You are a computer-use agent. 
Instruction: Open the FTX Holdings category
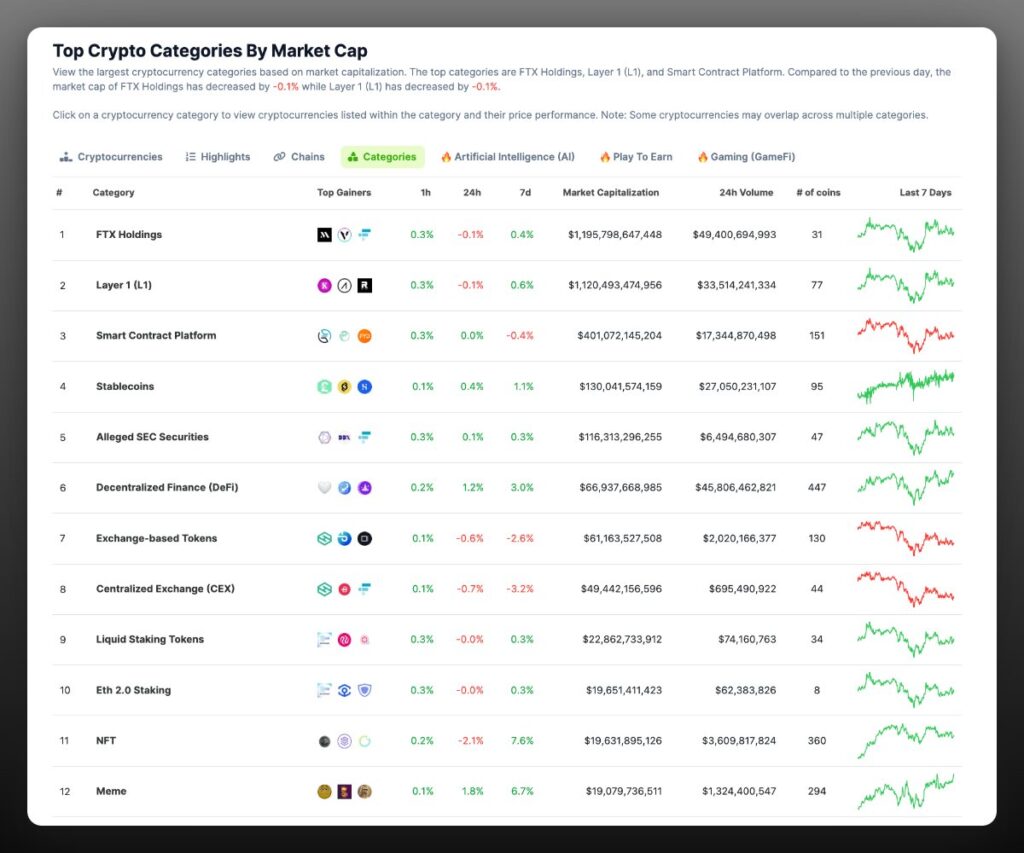point(129,234)
